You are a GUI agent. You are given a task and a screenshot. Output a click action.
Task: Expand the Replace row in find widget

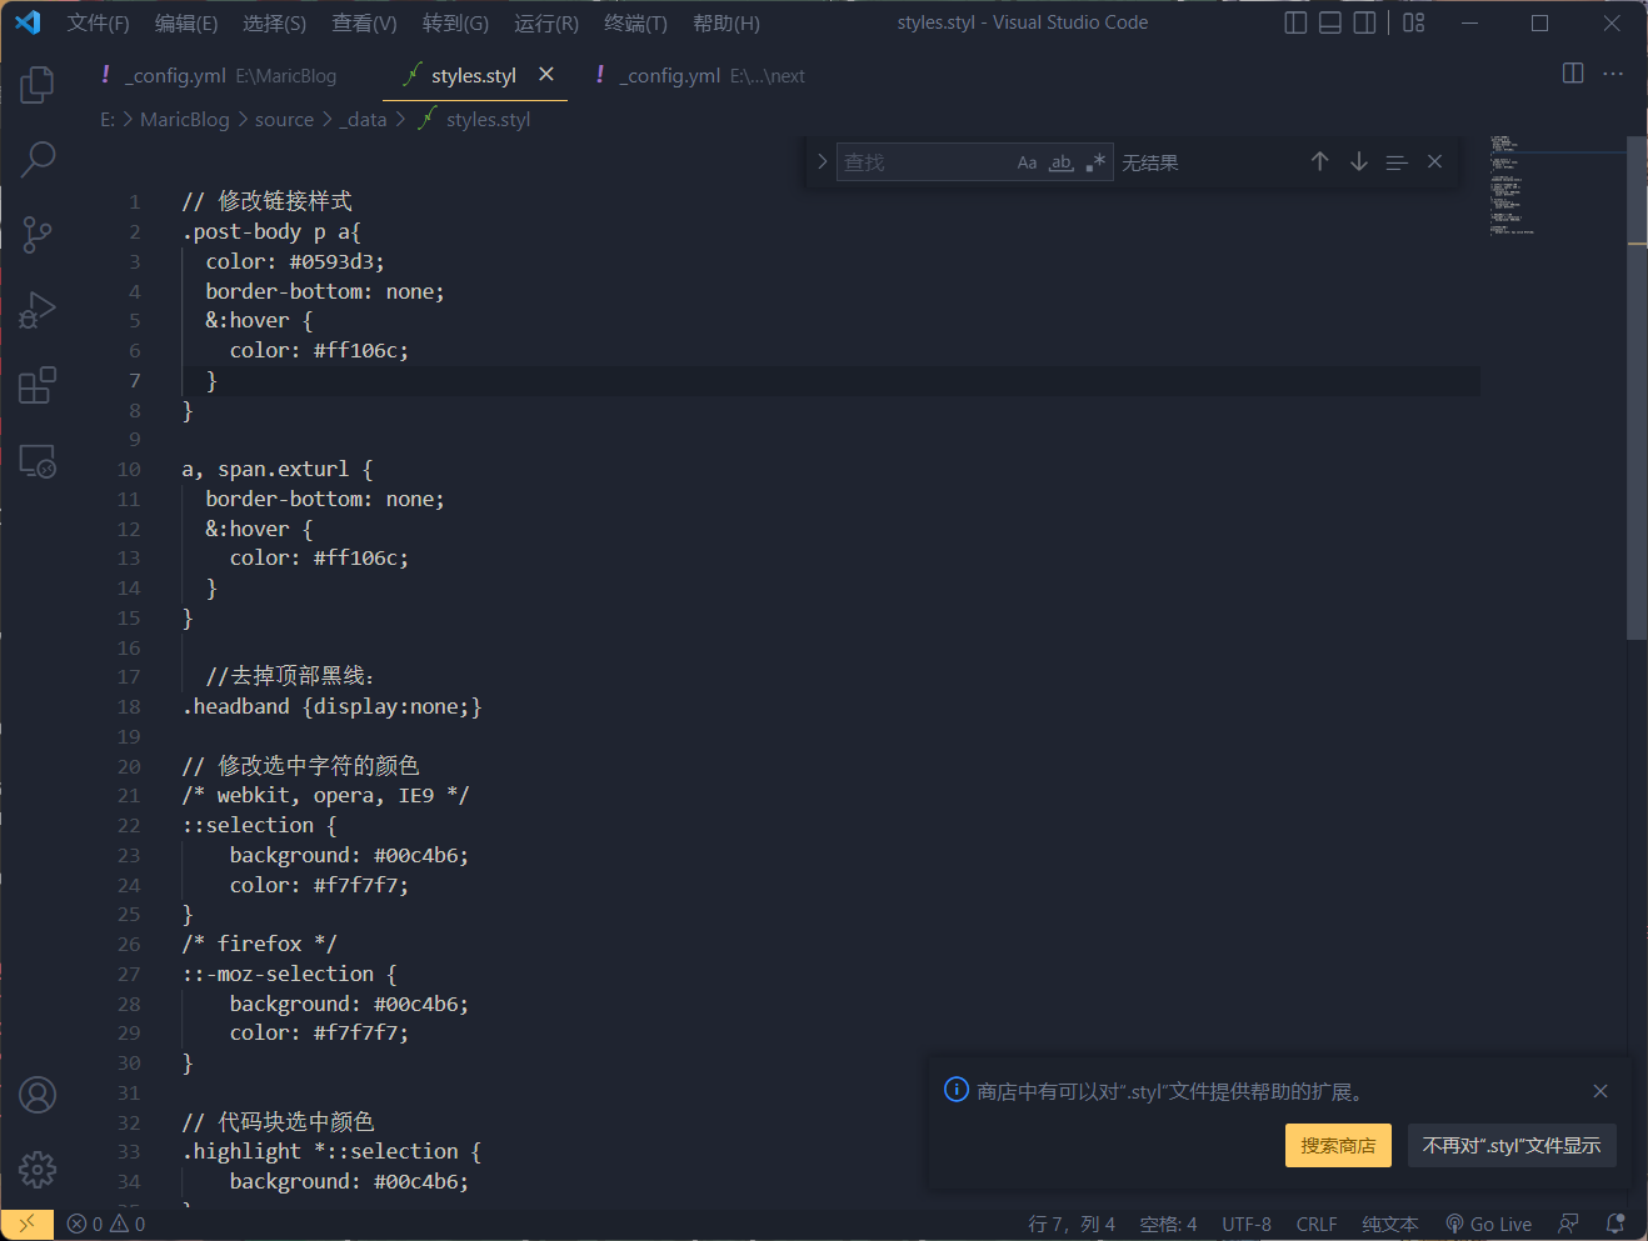[822, 162]
